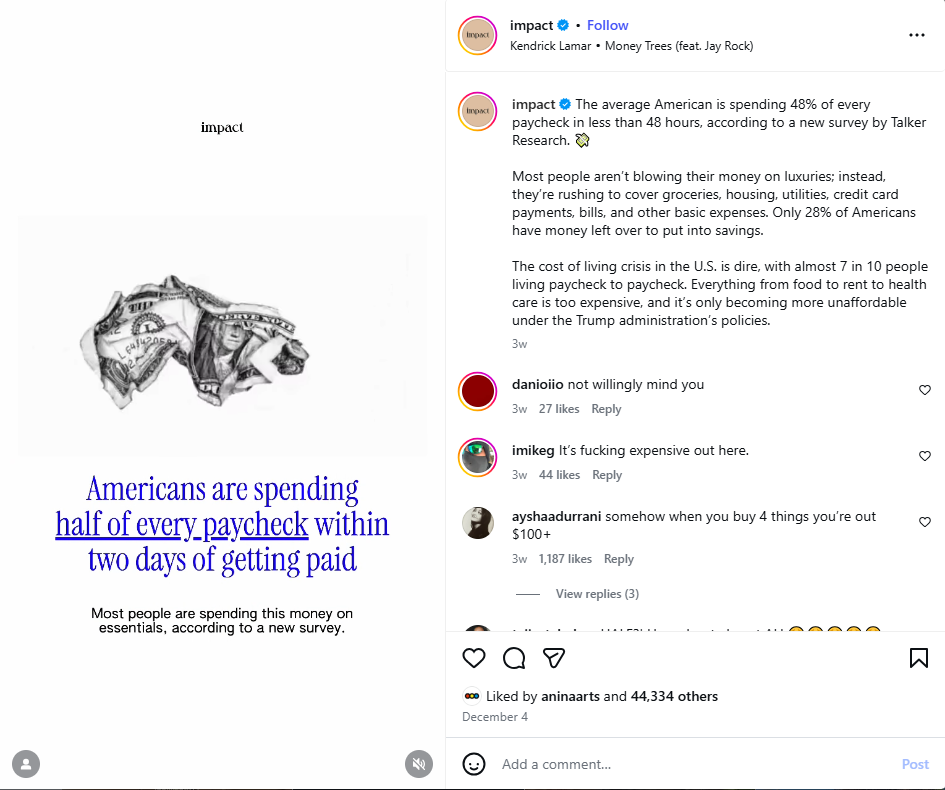Like imikeg's comment with its heart

pyautogui.click(x=924, y=456)
